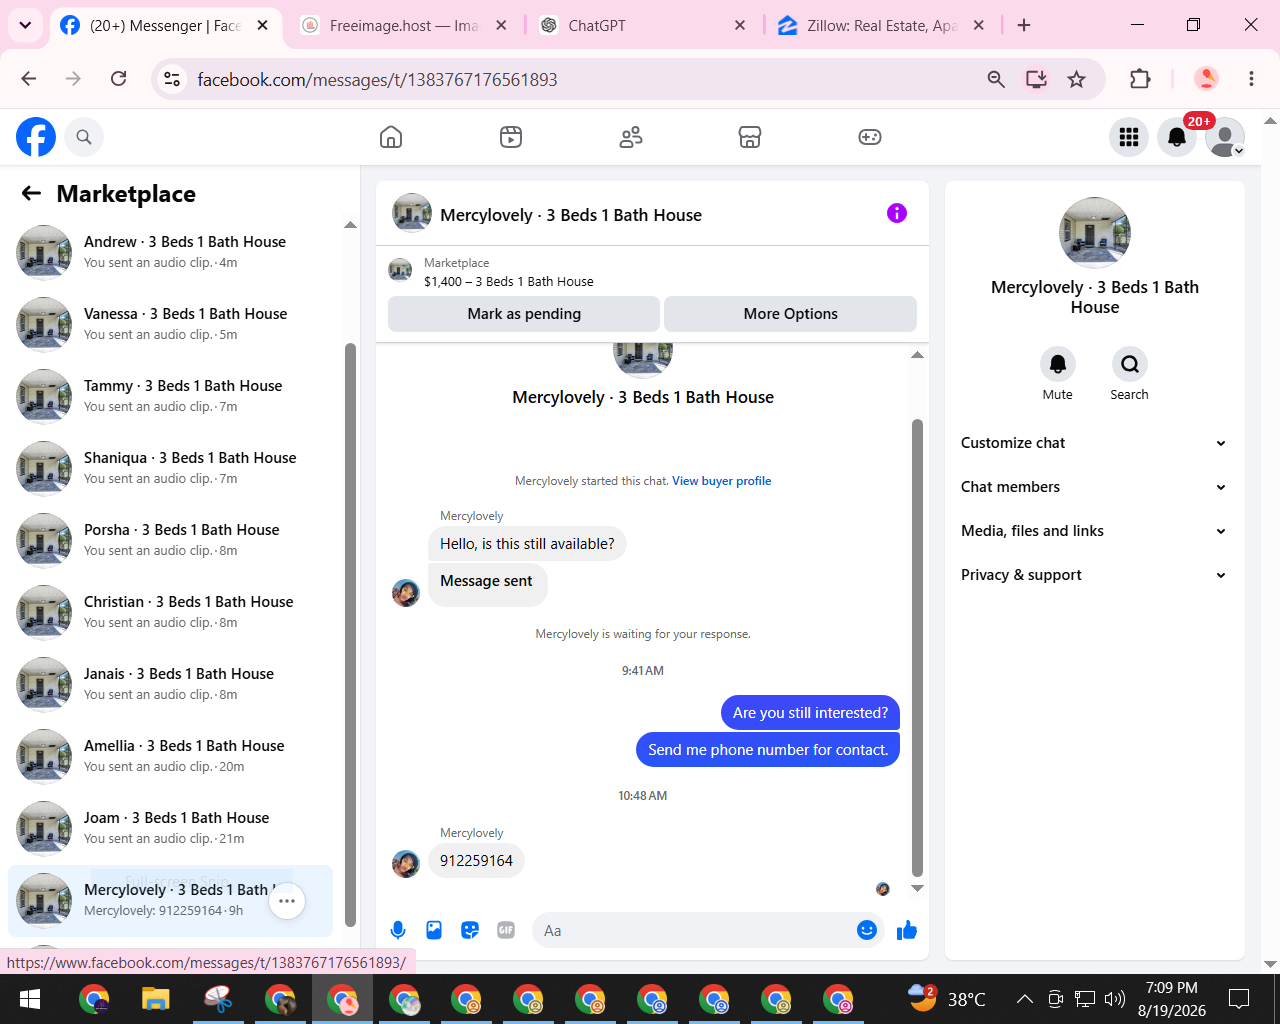Click Mark as pending button
Screen dimensions: 1280x1024
pos(524,314)
